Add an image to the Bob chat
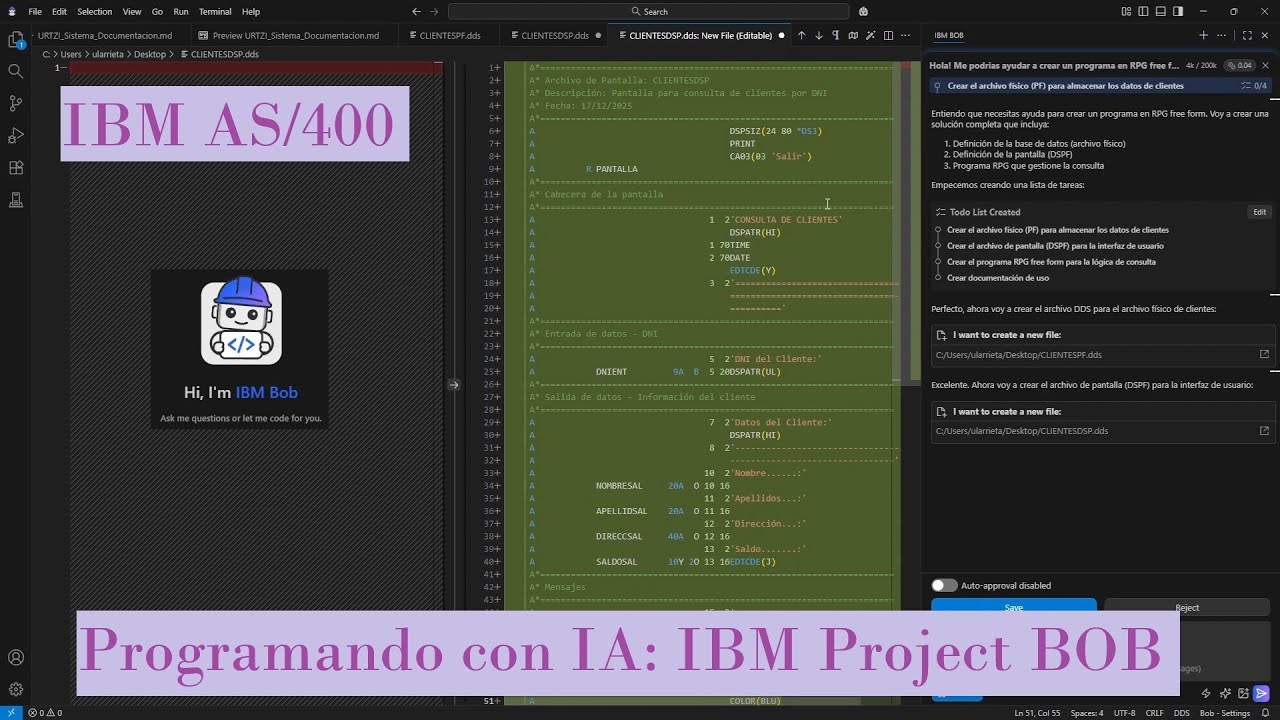The height and width of the screenshot is (720, 1280). 1243,693
